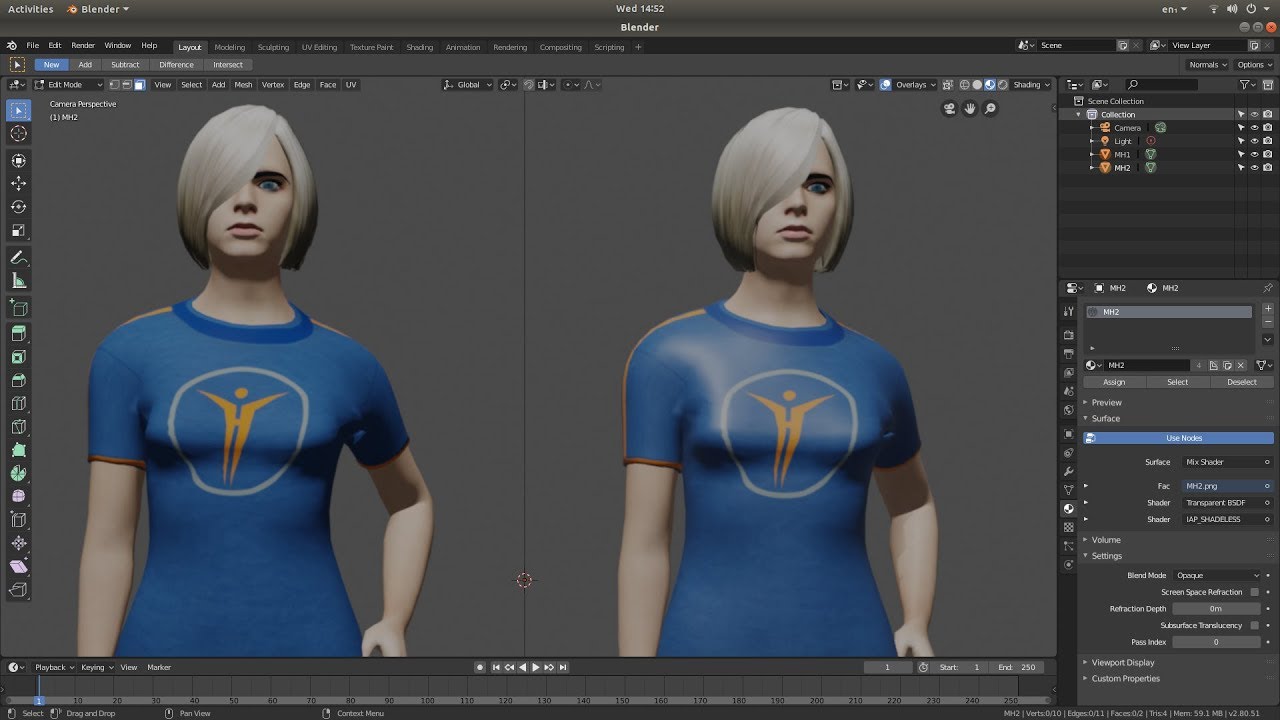This screenshot has height=720, width=1280.
Task: Hide the Light object in viewport
Action: coord(1254,141)
